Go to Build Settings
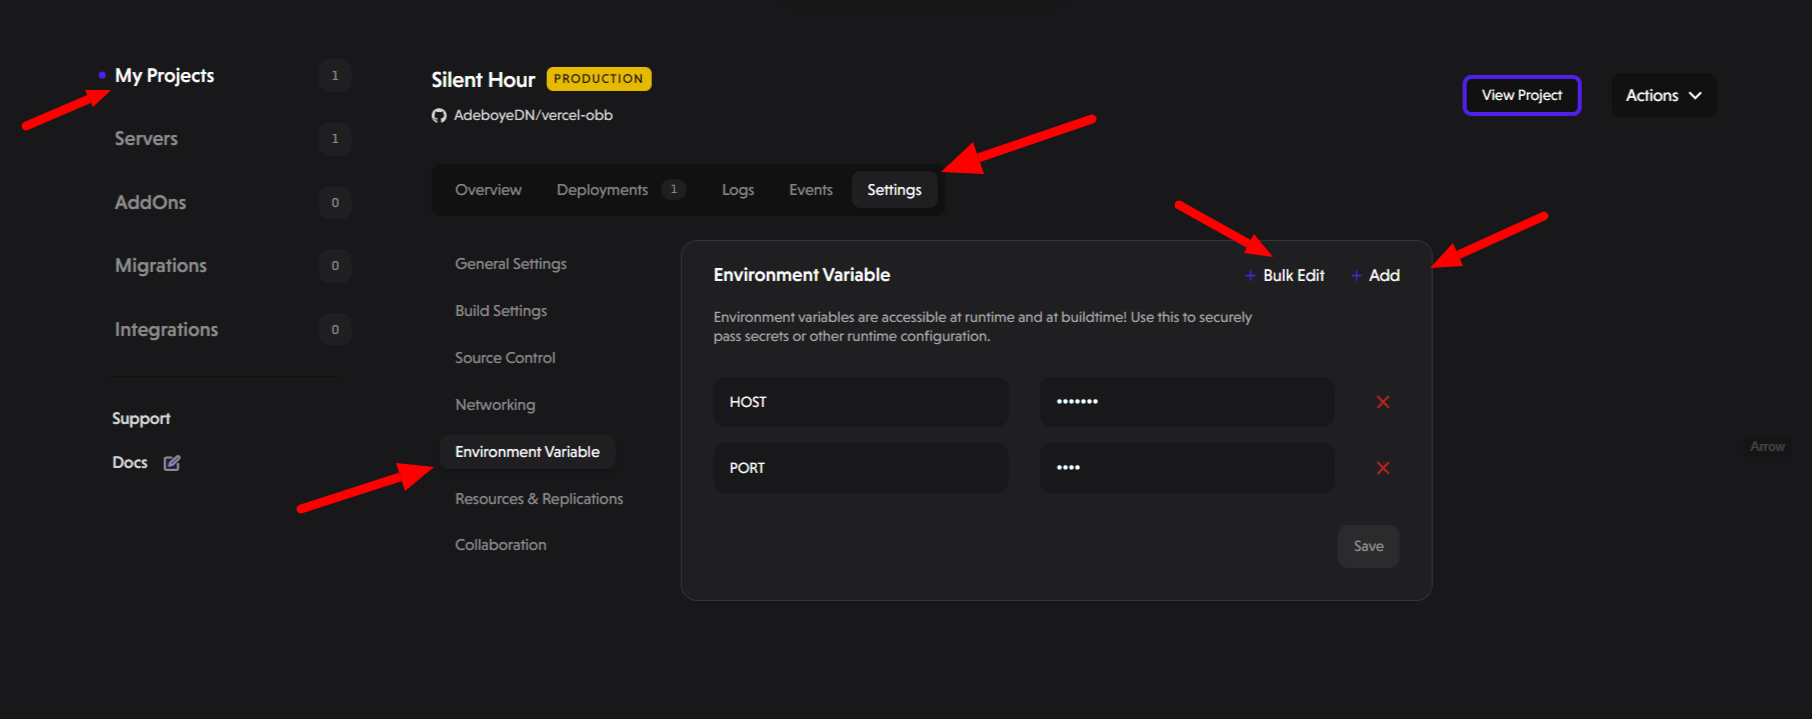 coord(501,311)
